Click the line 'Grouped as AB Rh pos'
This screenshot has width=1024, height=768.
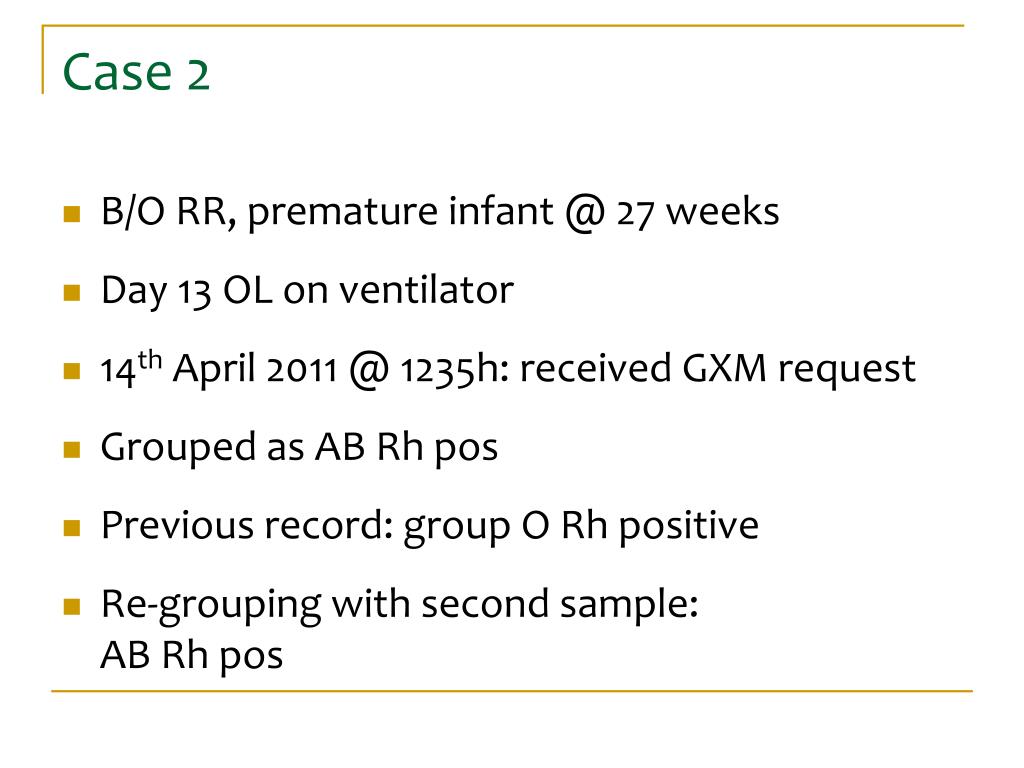pos(299,448)
